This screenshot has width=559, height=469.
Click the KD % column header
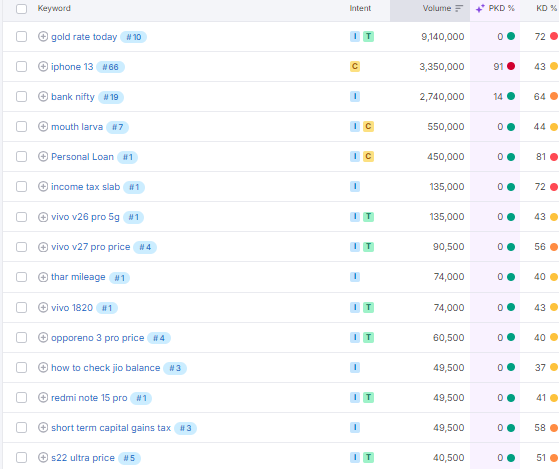coord(547,8)
